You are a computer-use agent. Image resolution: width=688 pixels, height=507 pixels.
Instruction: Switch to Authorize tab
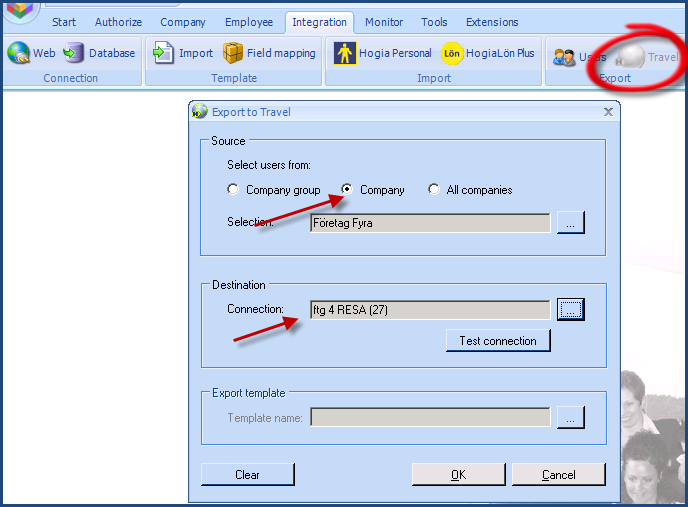click(118, 22)
